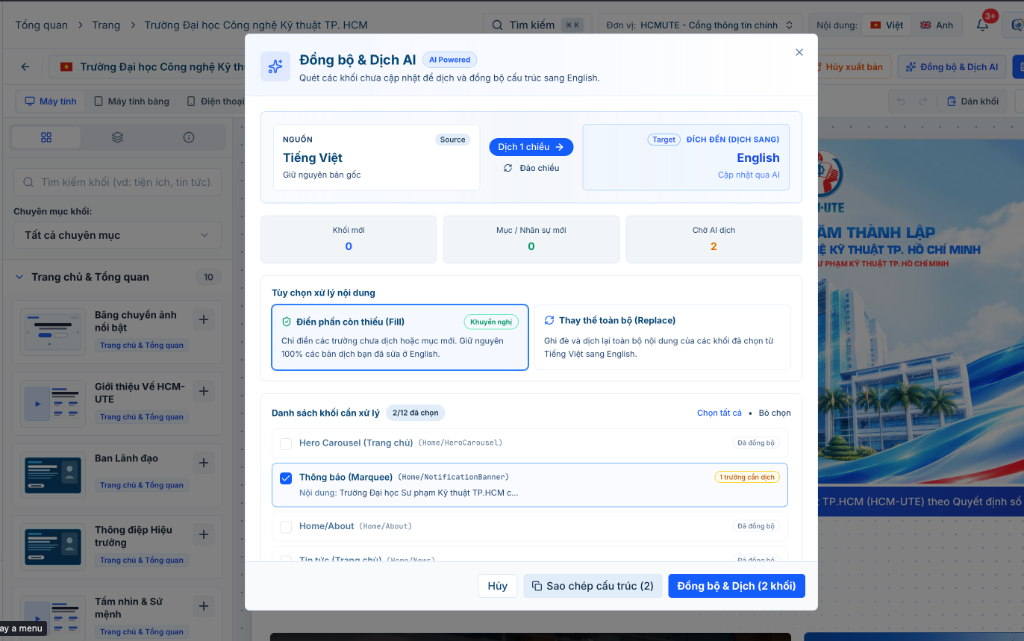Switch content language to Anh

[x=936, y=25]
